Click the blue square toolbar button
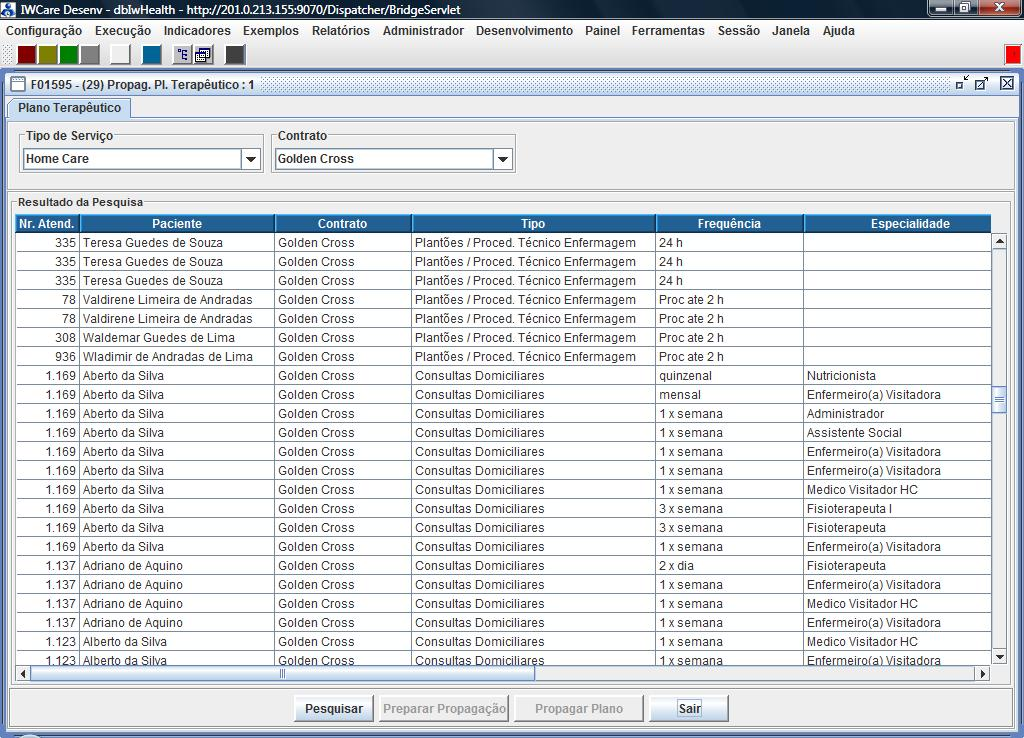The width and height of the screenshot is (1024, 738). coord(152,55)
